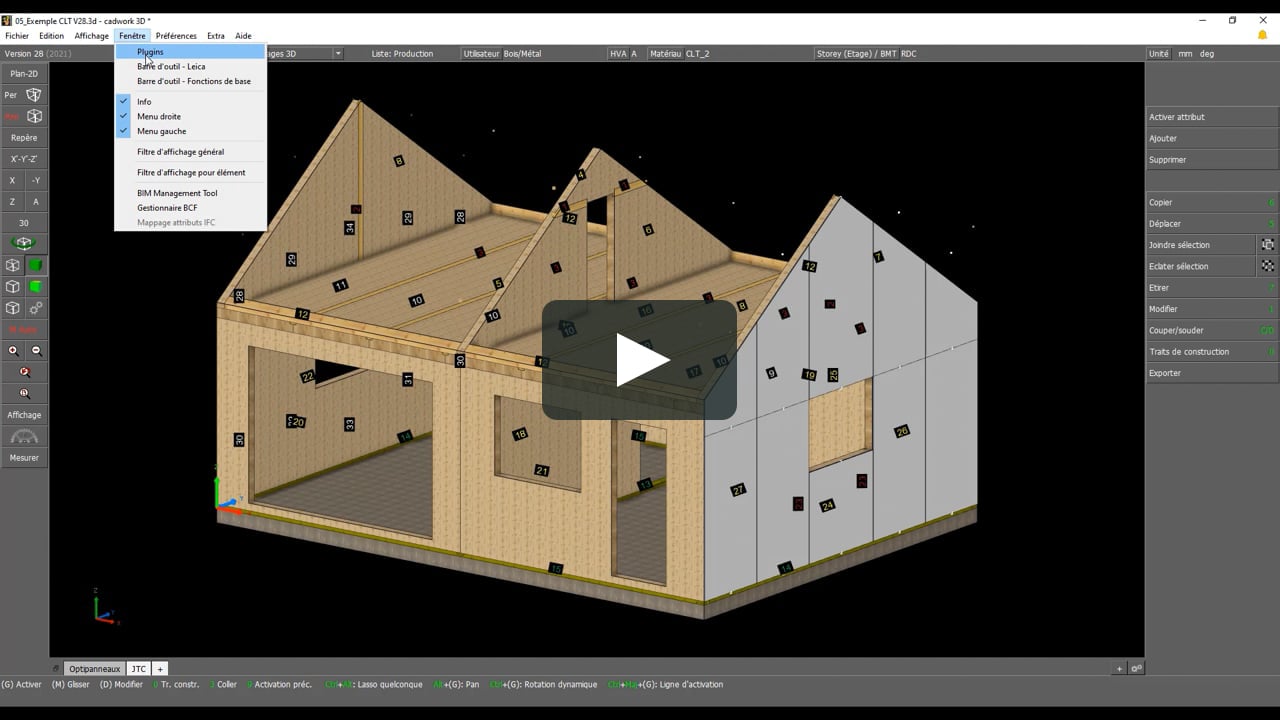Screen dimensions: 1280x720
Task: Toggle the Info checkmark entry
Action: 191,102
